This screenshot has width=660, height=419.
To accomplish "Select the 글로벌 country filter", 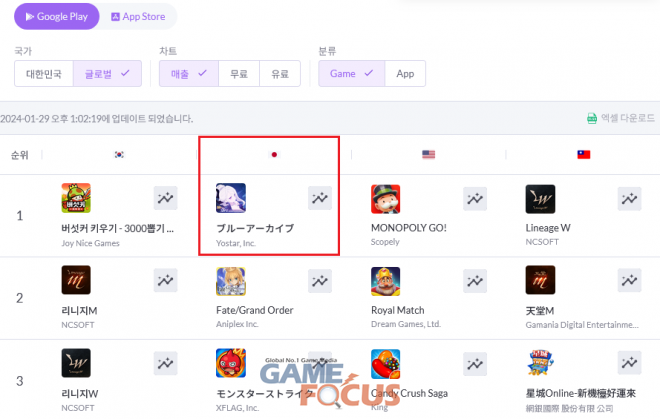I will point(107,74).
